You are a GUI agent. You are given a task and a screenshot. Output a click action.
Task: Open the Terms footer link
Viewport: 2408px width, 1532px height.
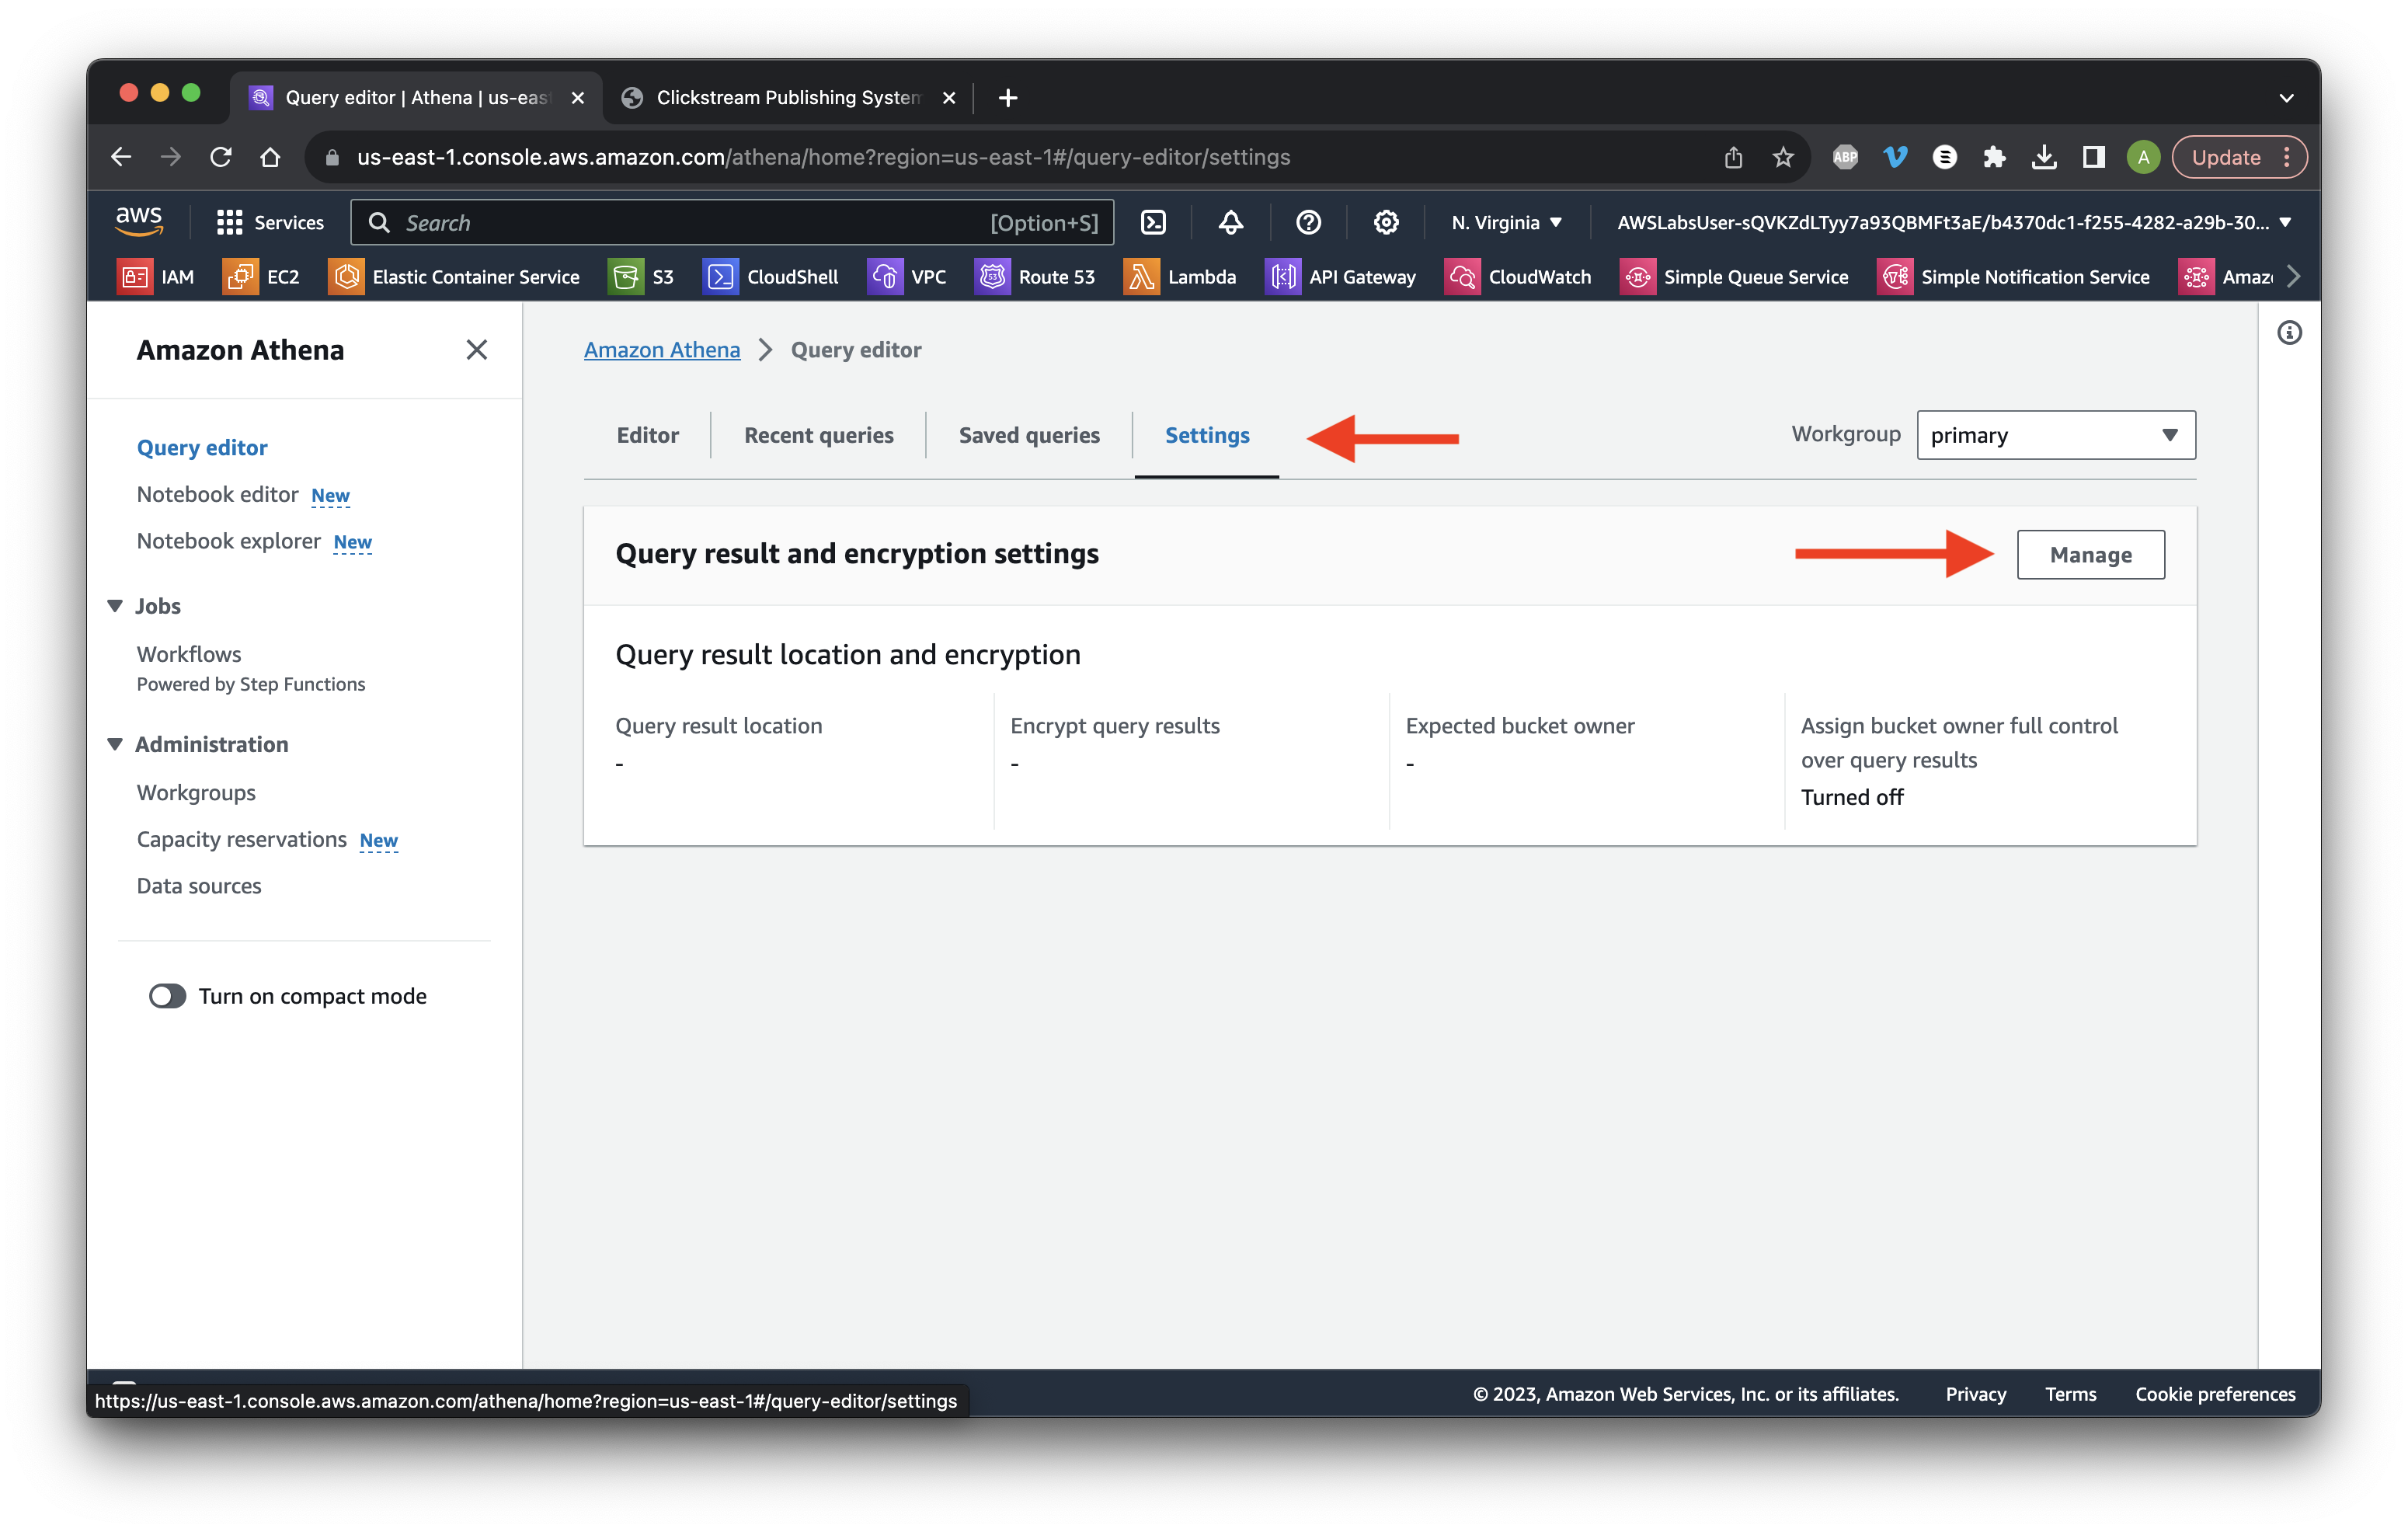[x=2070, y=1394]
